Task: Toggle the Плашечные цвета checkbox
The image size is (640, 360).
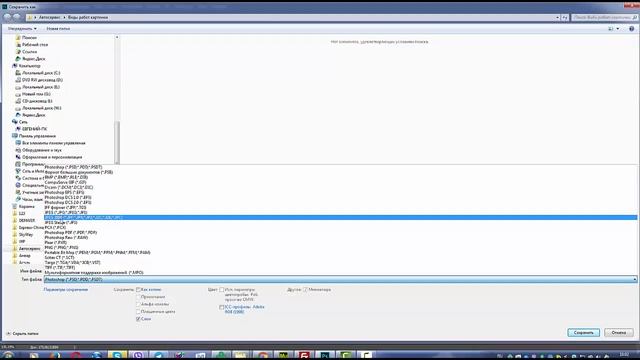Action: coord(138,312)
